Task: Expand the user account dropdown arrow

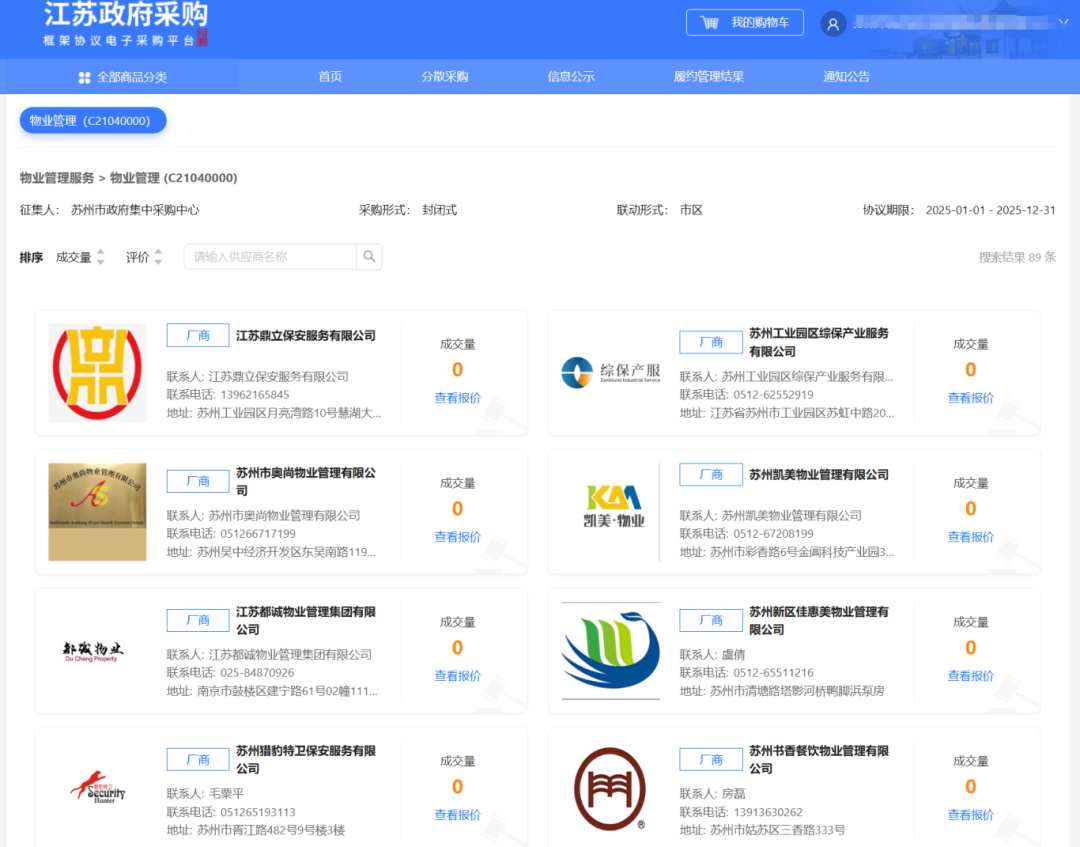Action: 1063,22
